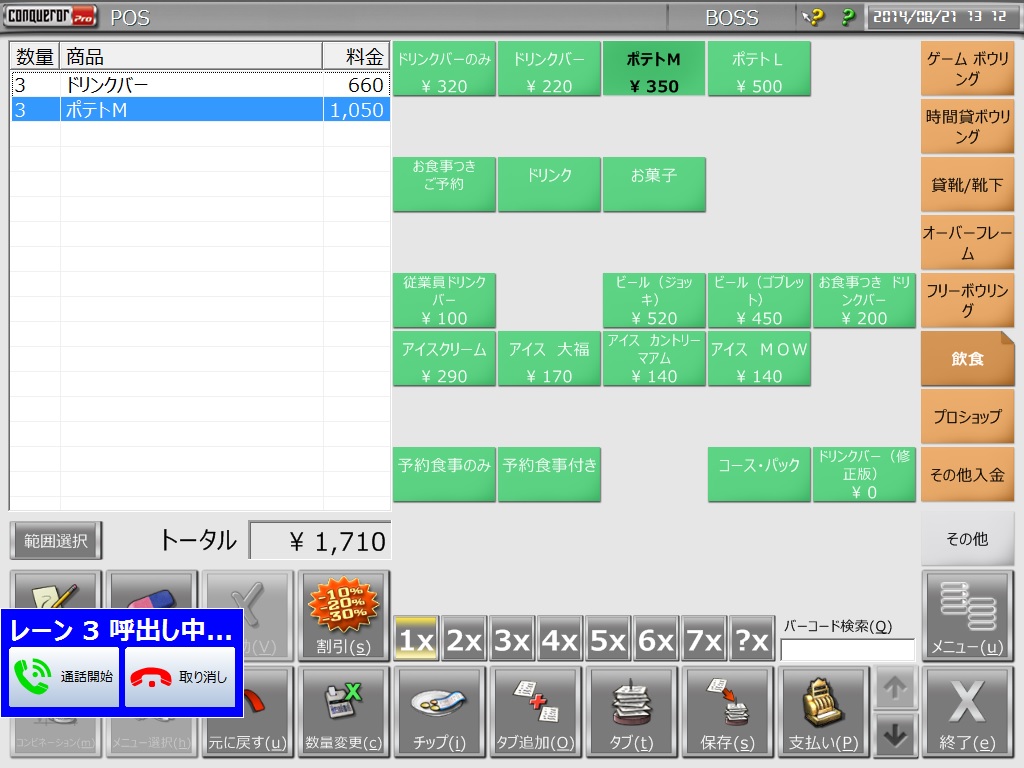The image size is (1024, 768).
Task: Click the green question mark help icon
Action: (x=847, y=18)
